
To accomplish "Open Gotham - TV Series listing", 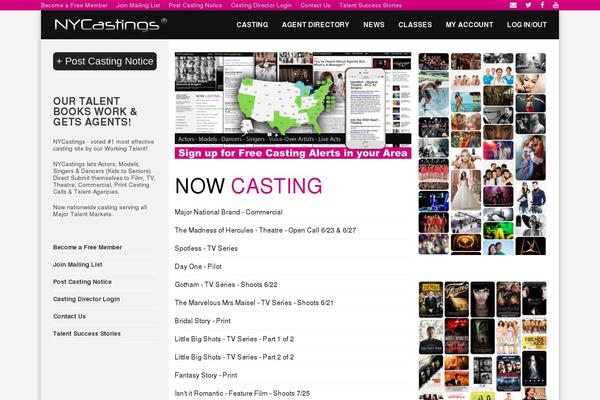I will [x=226, y=285].
